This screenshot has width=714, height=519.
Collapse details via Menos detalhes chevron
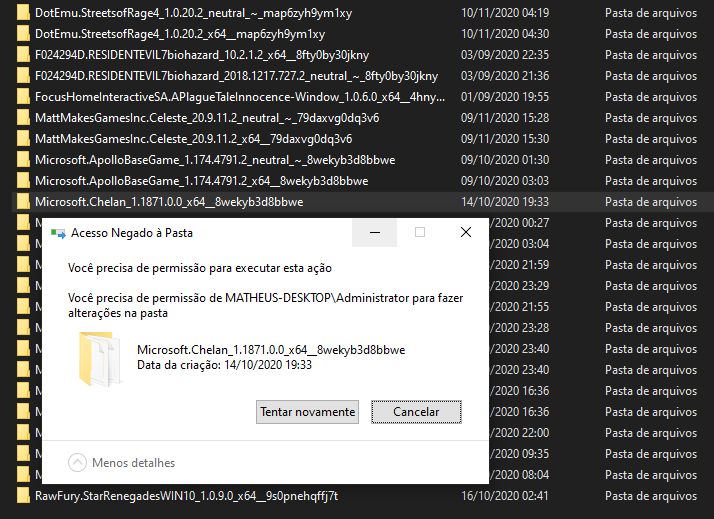click(x=77, y=463)
